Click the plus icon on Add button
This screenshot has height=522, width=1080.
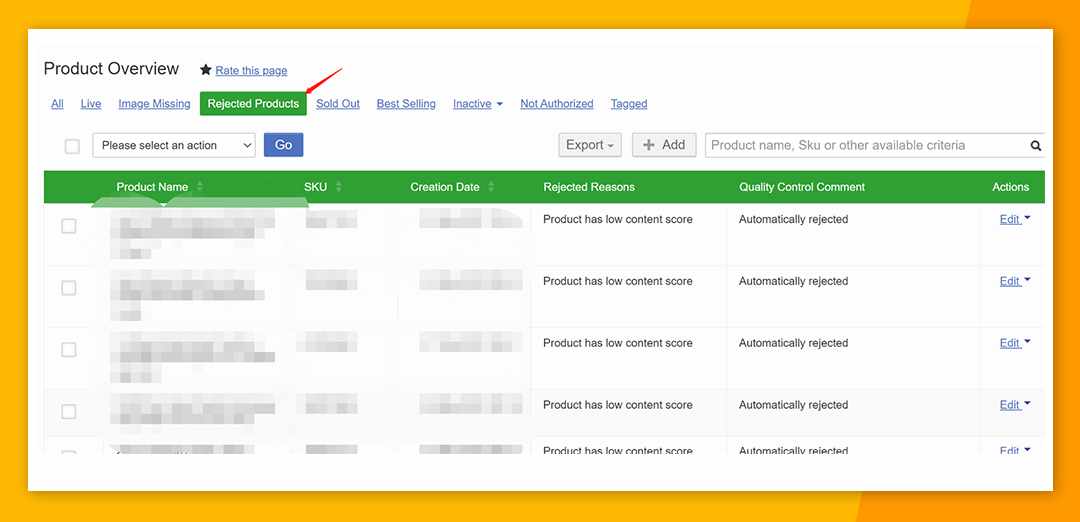pyautogui.click(x=648, y=145)
